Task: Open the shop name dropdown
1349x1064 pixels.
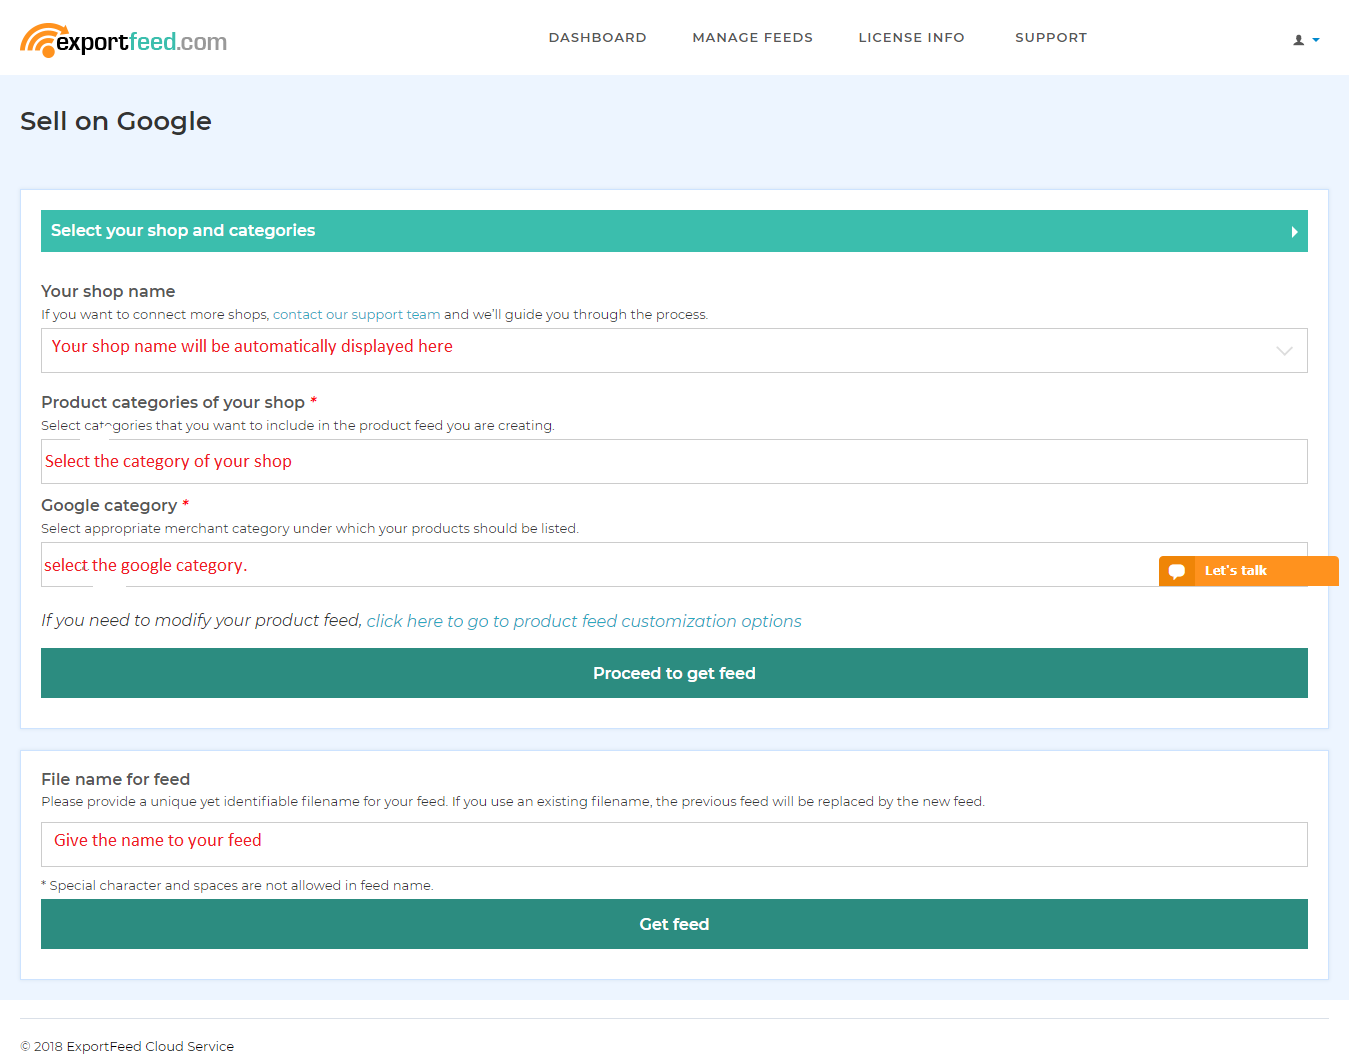Action: (674, 350)
